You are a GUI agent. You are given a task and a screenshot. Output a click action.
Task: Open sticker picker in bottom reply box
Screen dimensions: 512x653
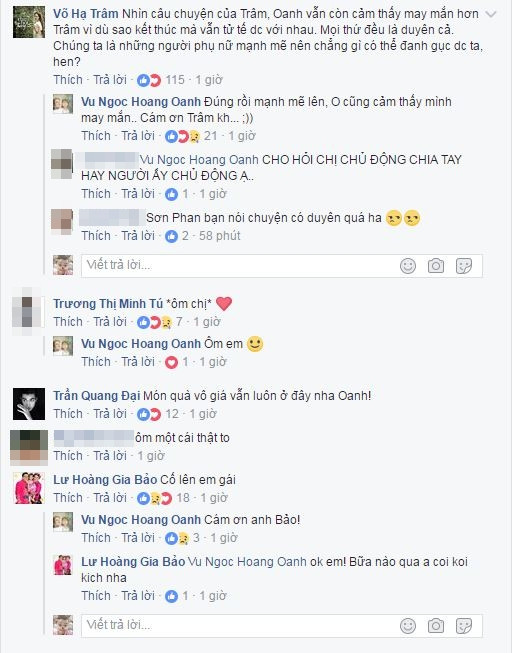tap(464, 626)
